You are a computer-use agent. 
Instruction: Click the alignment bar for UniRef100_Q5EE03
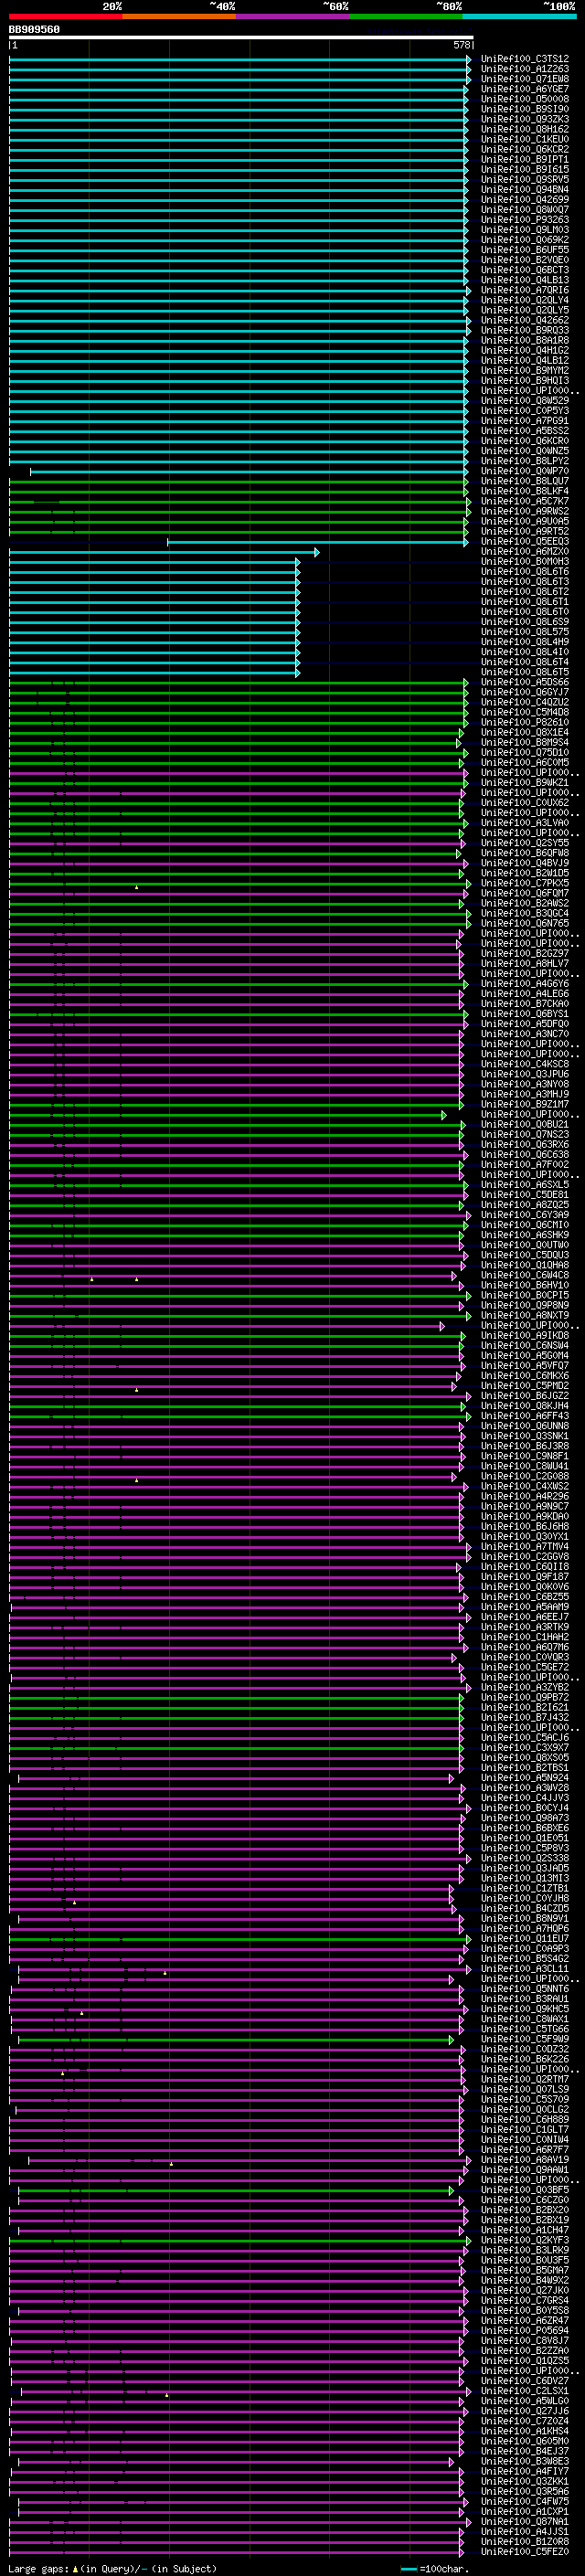(x=317, y=542)
